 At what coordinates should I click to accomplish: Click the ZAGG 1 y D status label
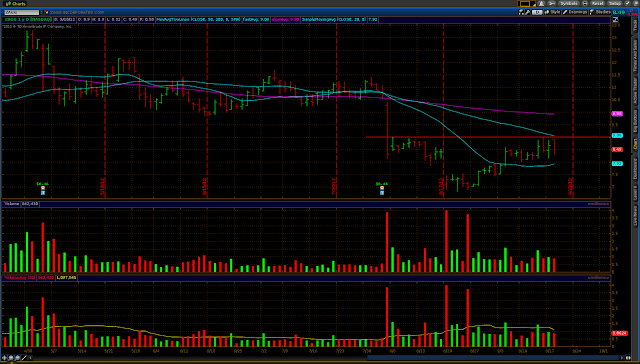[28, 19]
